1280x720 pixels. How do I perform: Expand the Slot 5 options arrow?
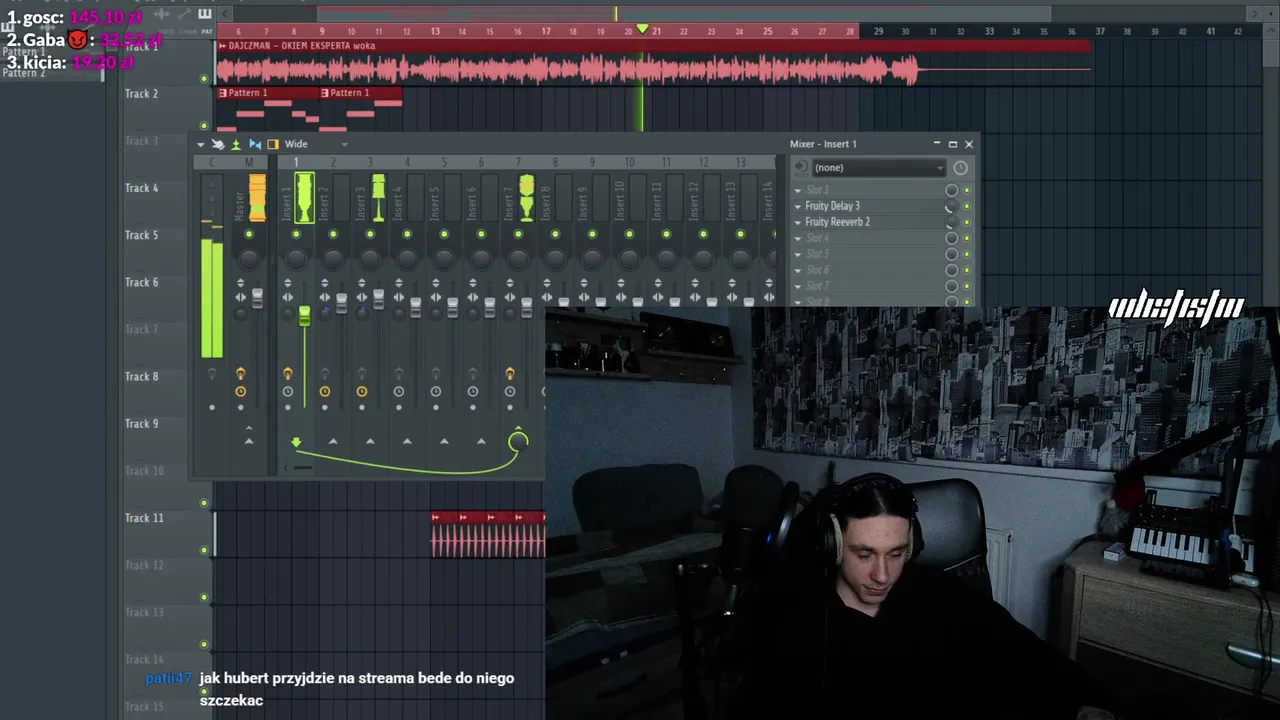tap(798, 254)
